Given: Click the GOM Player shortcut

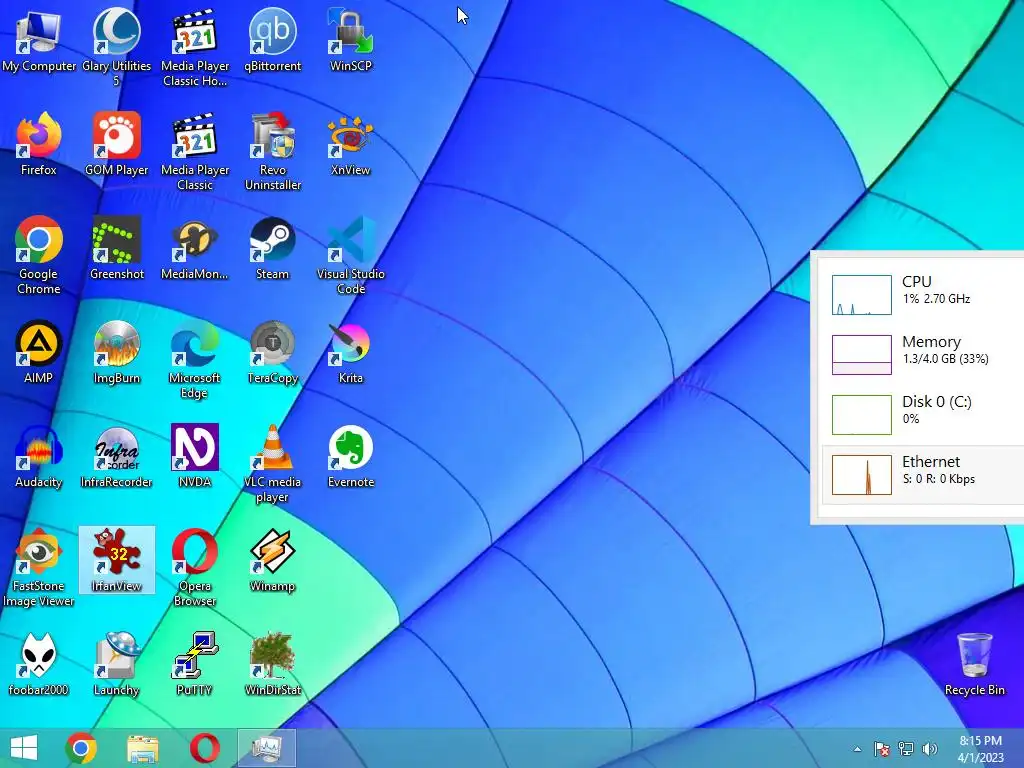Looking at the screenshot, I should click(x=116, y=144).
